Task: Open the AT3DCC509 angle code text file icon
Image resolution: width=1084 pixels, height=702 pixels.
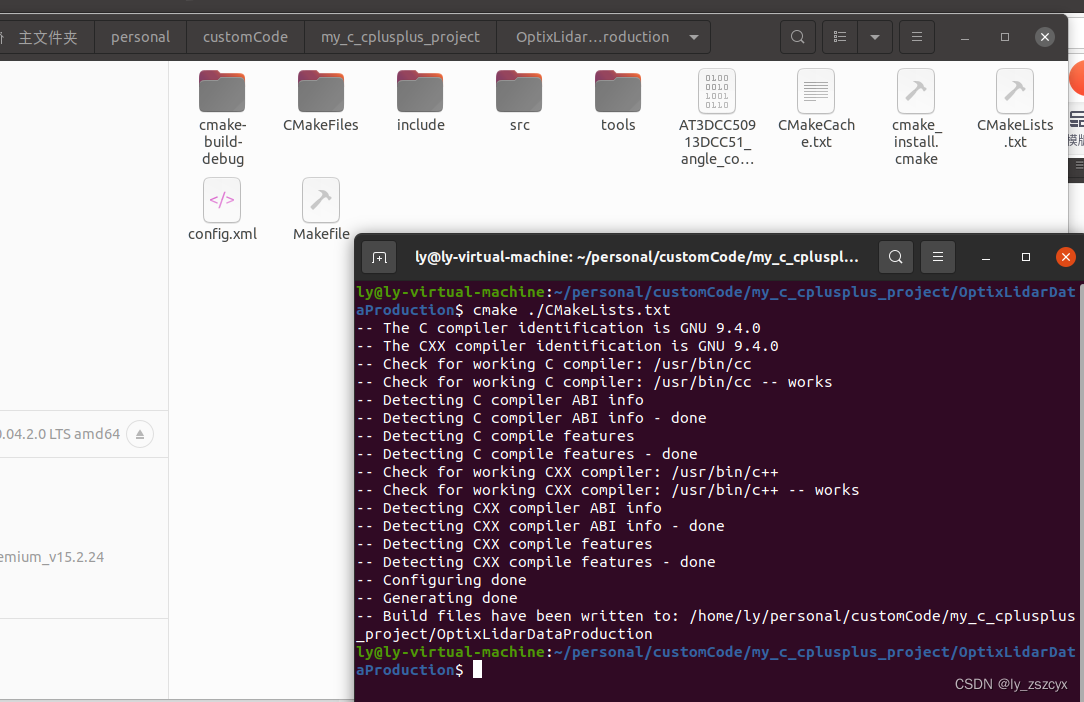Action: pyautogui.click(x=717, y=91)
